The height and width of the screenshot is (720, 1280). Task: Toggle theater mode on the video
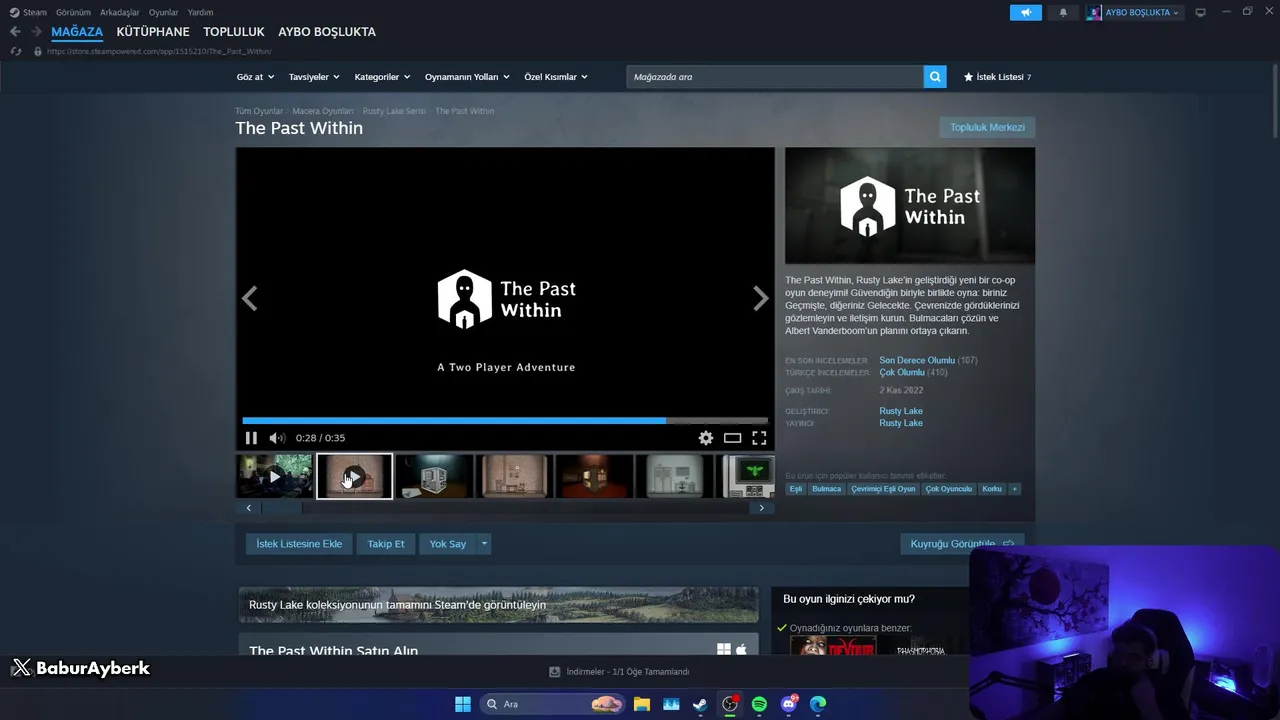click(733, 438)
